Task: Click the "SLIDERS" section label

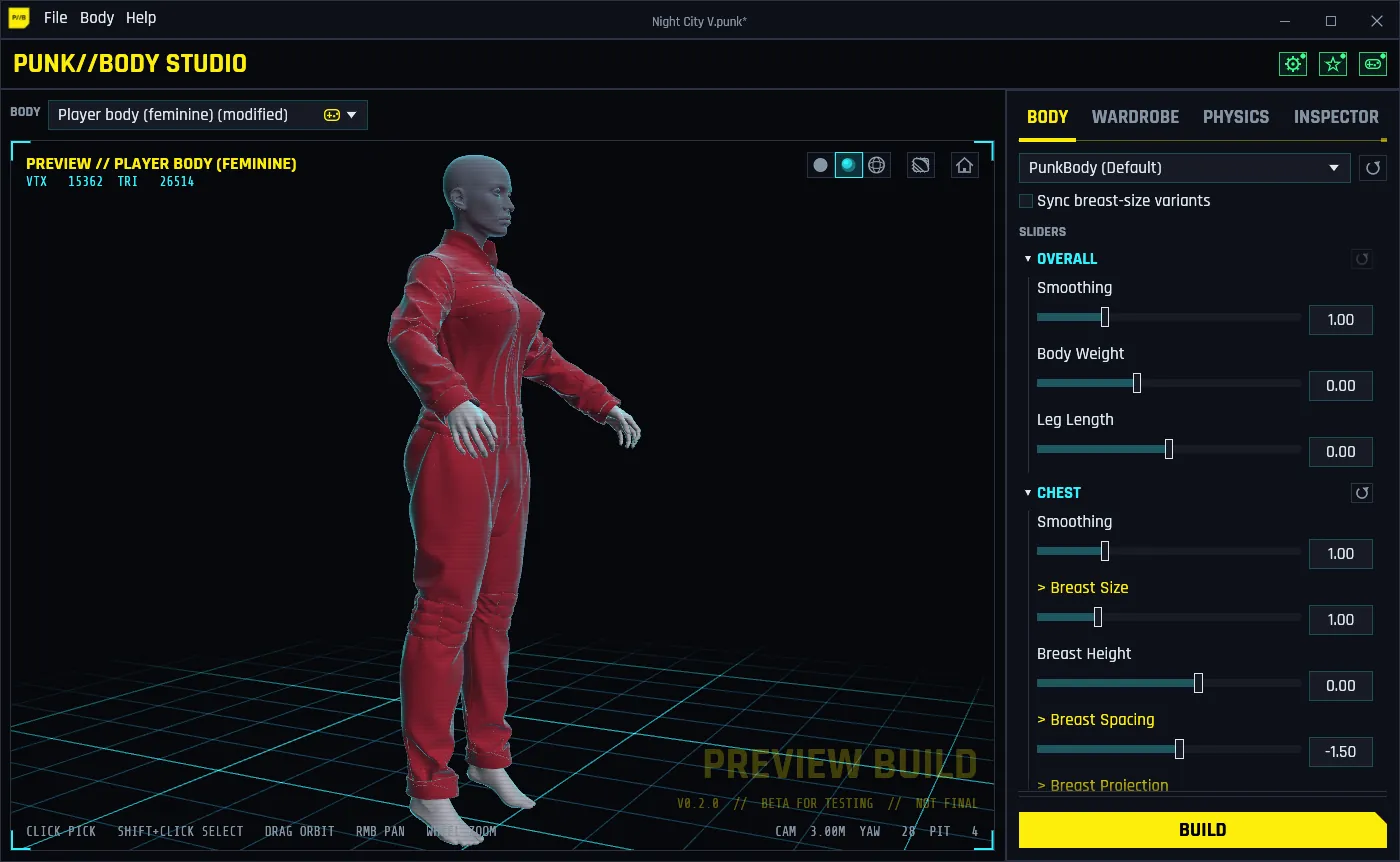Action: click(1042, 232)
